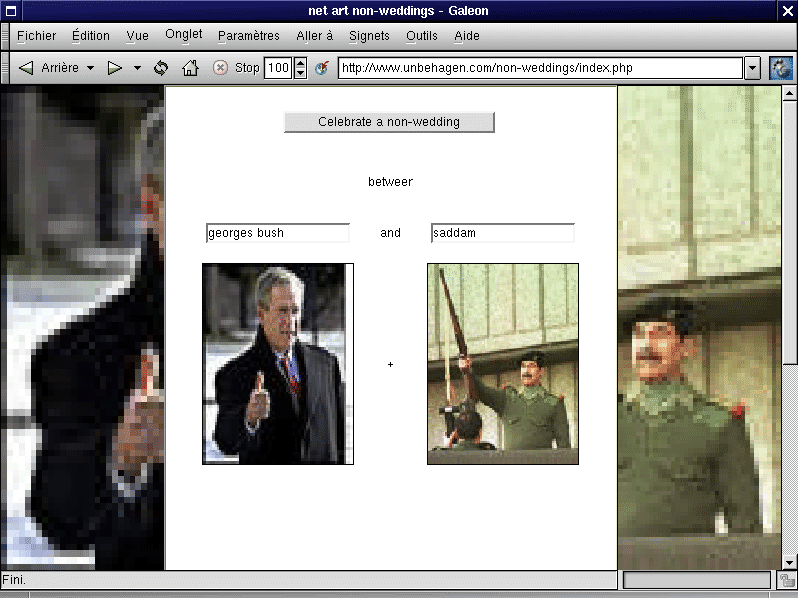Click the Back arrow icon
The image size is (798, 598).
(x=26, y=68)
